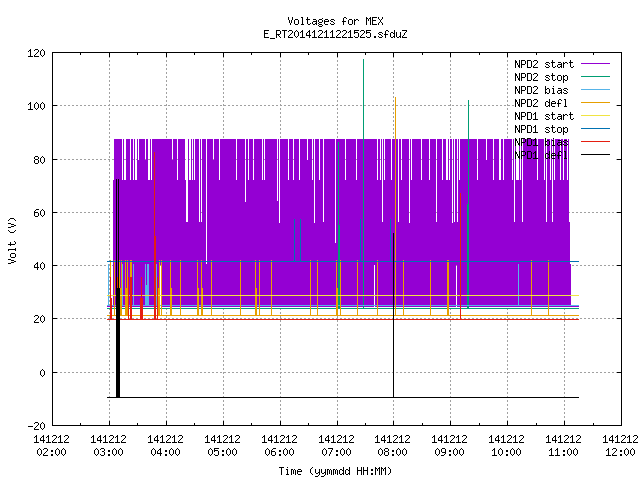Viewport: 640px width, 480px height.
Task: Click the y-axis tick value 120
Action: [x=36, y=53]
